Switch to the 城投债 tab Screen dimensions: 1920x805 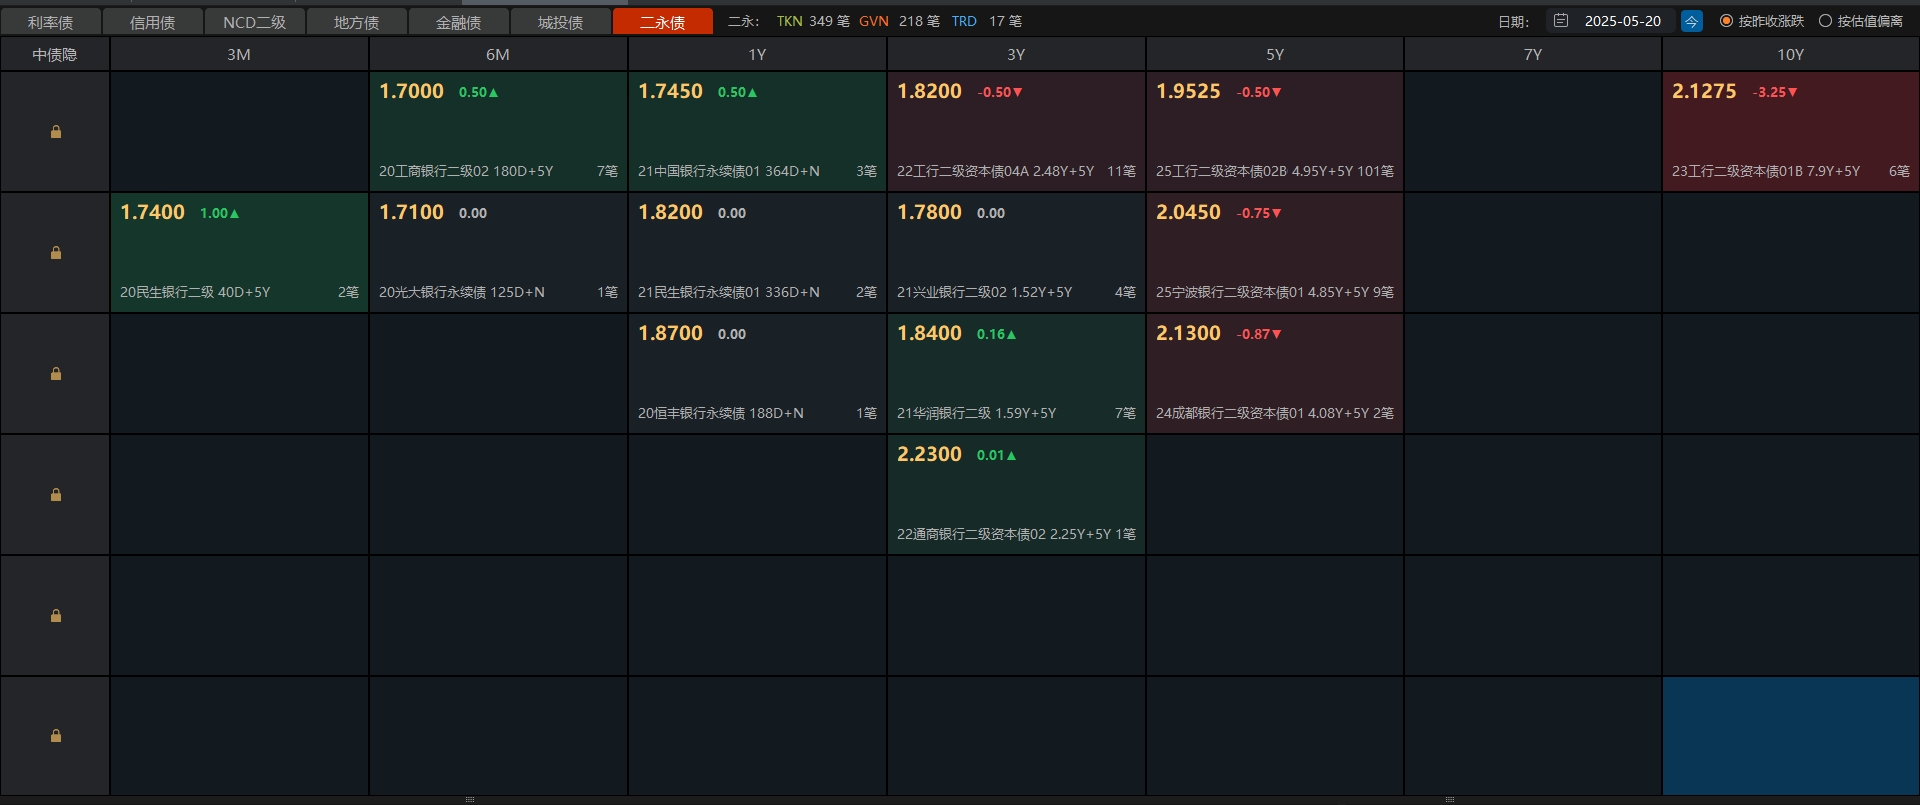(560, 21)
